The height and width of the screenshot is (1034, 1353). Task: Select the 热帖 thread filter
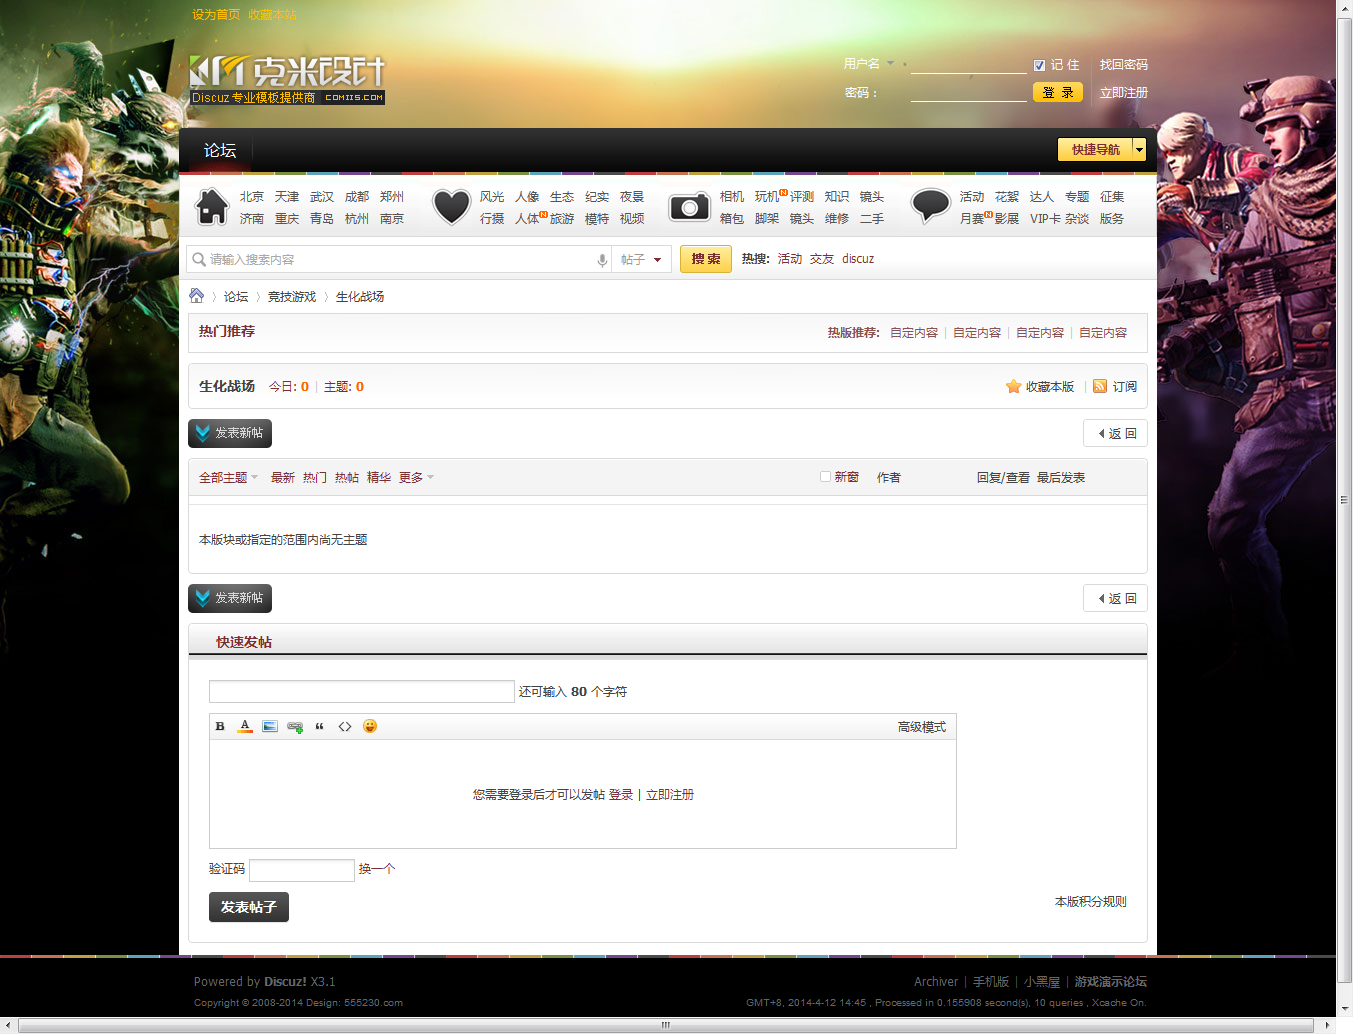[x=347, y=478]
